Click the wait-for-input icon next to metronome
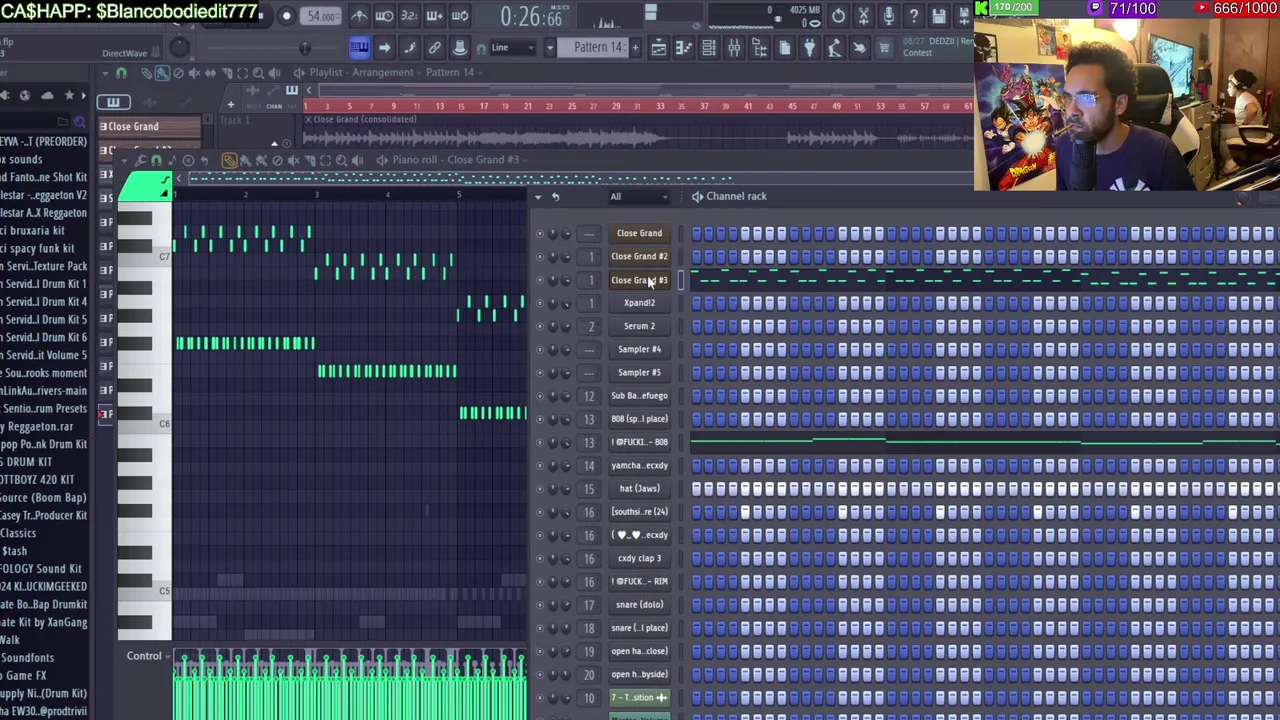 384,16
